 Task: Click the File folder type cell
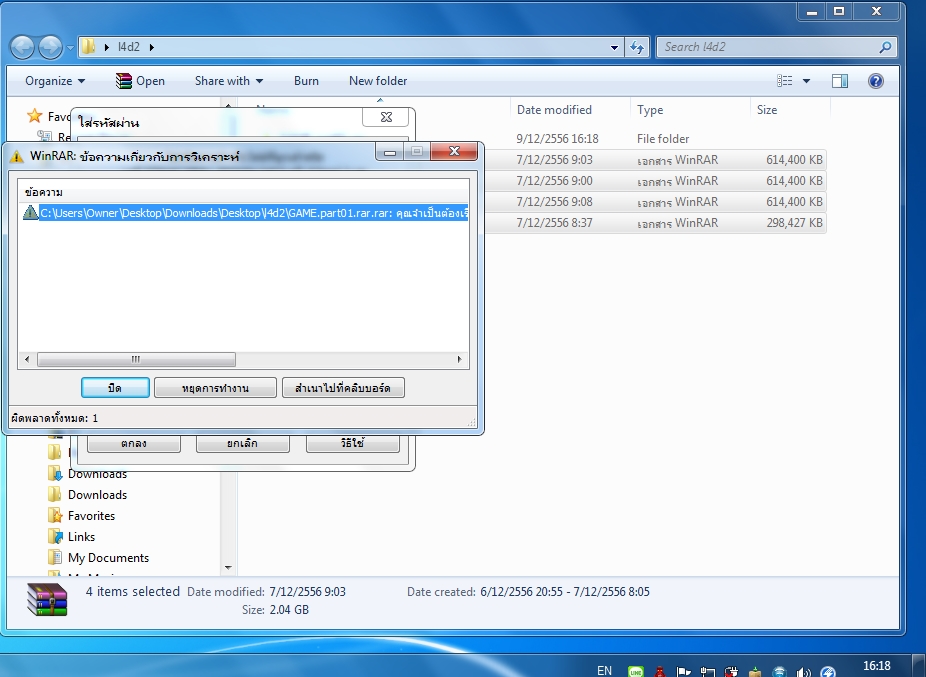coord(663,139)
